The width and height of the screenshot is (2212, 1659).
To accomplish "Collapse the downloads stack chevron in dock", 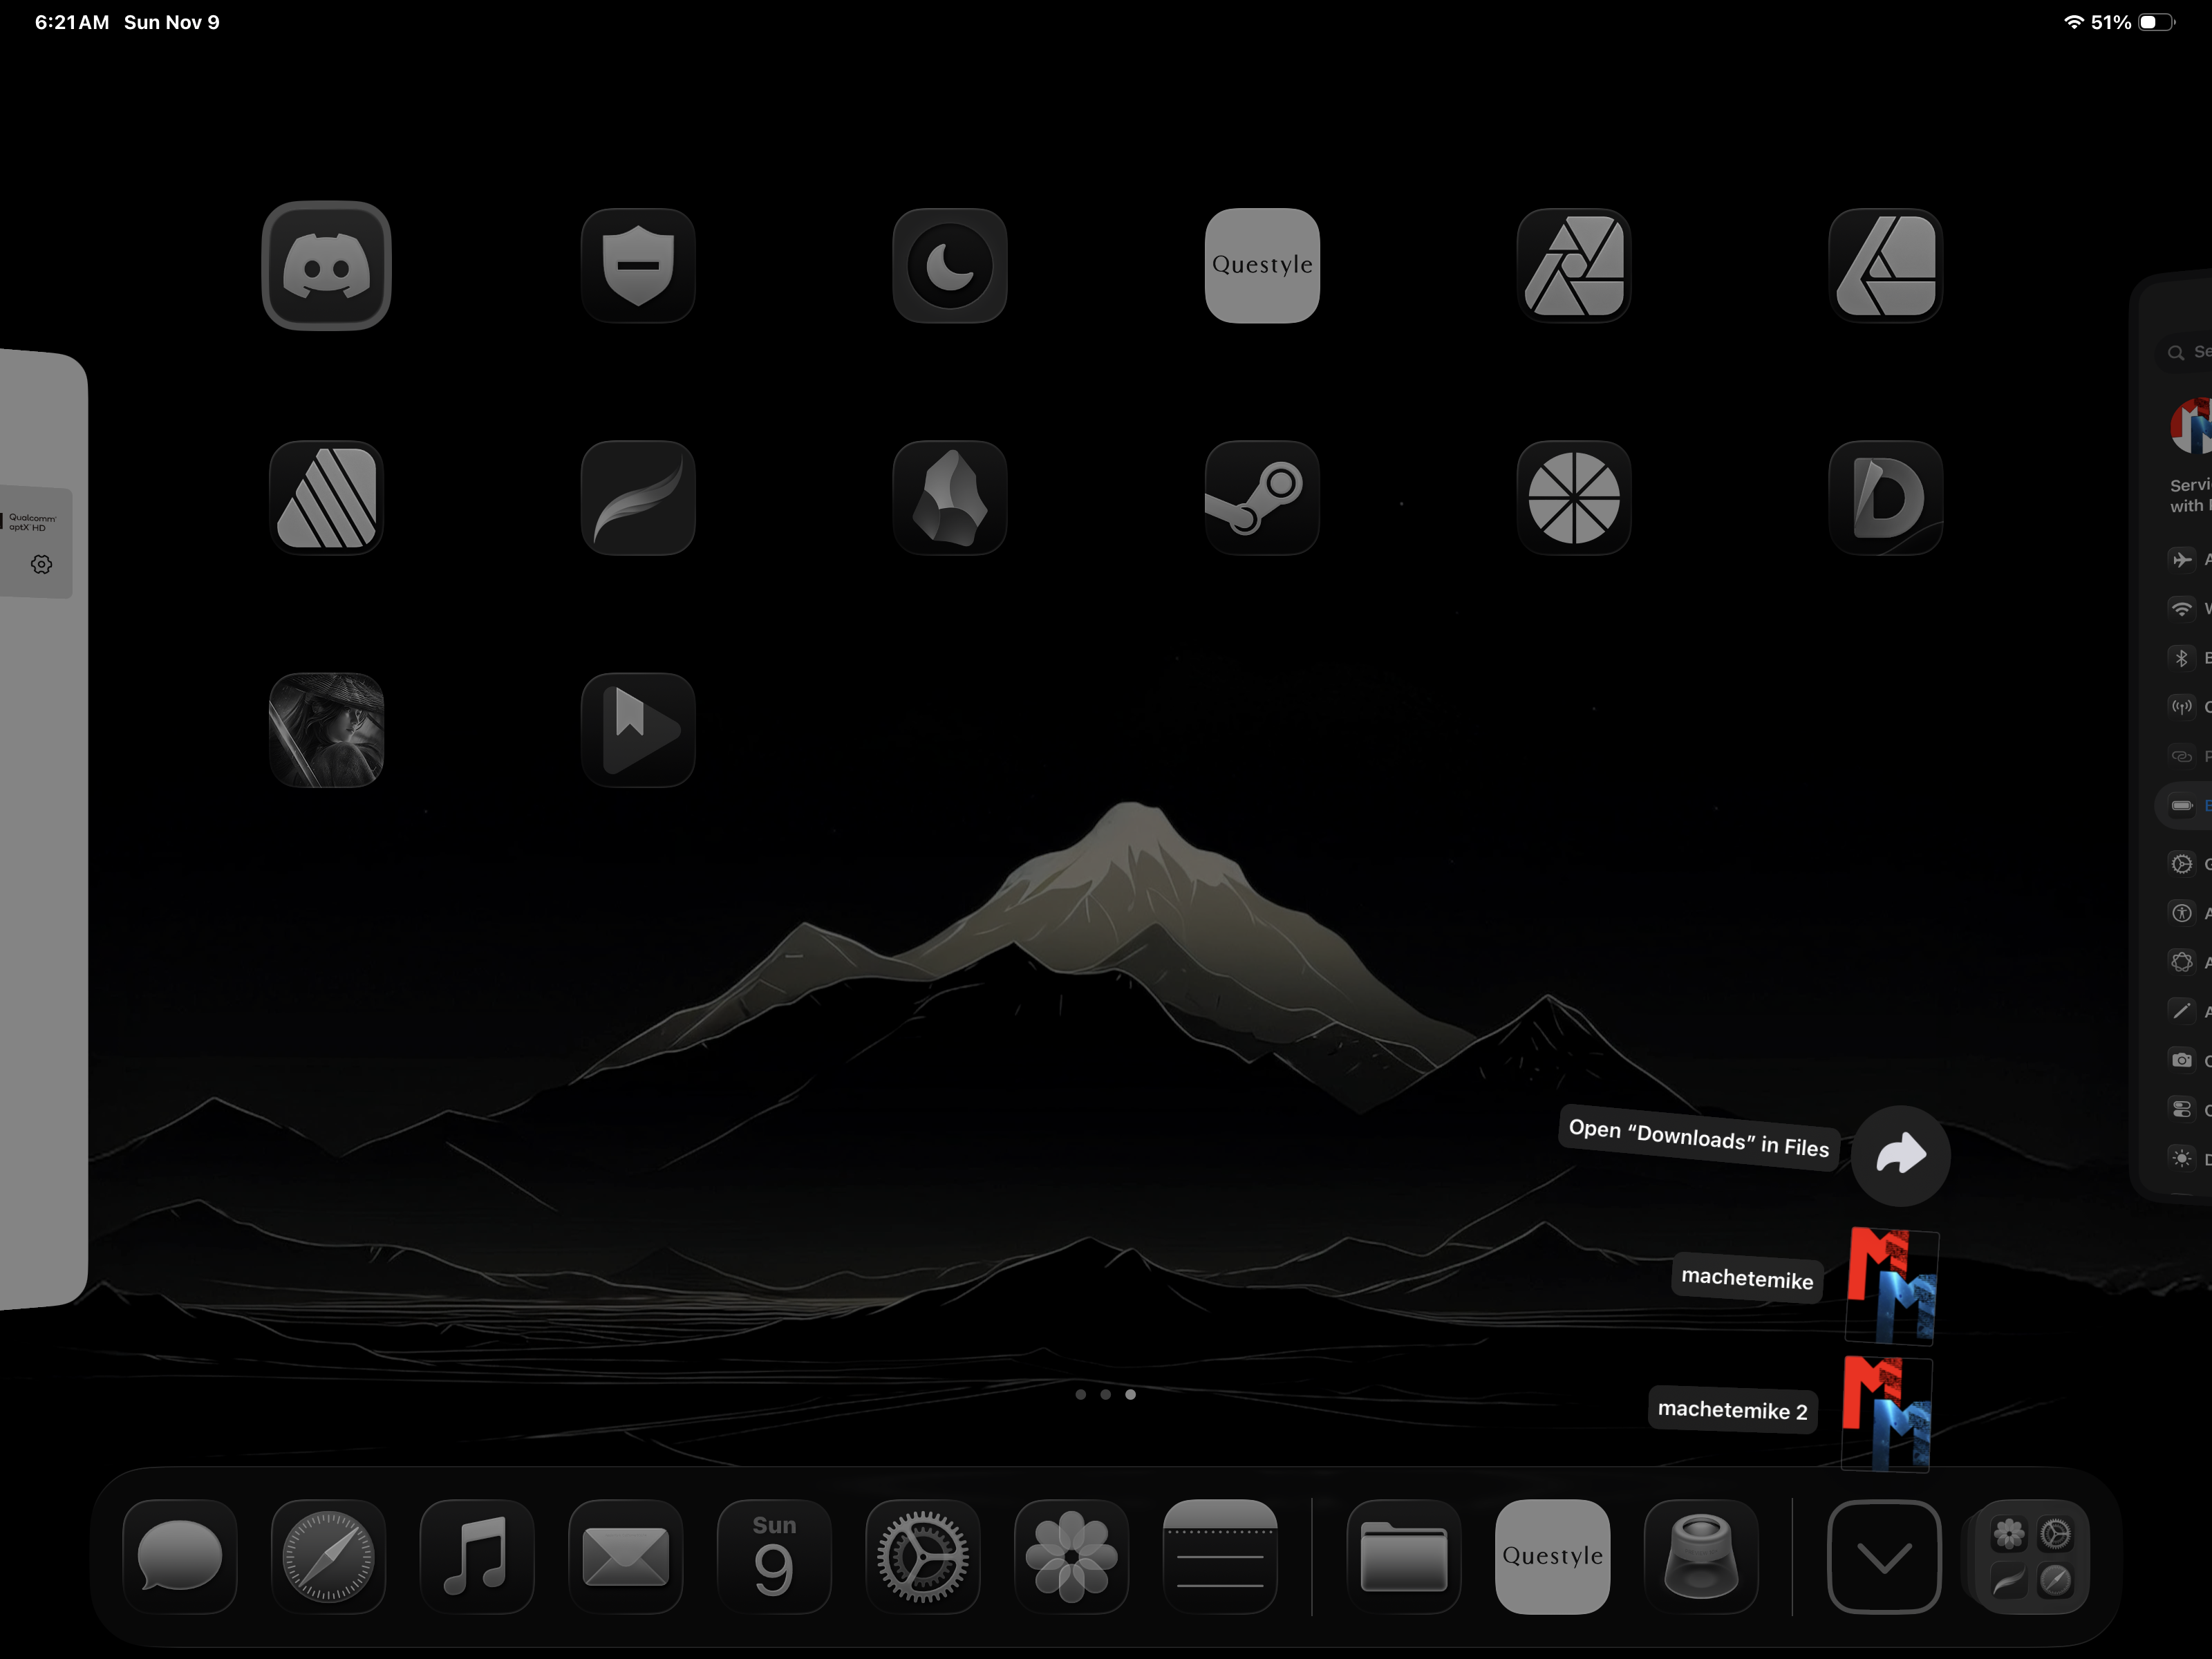I will tap(1884, 1556).
